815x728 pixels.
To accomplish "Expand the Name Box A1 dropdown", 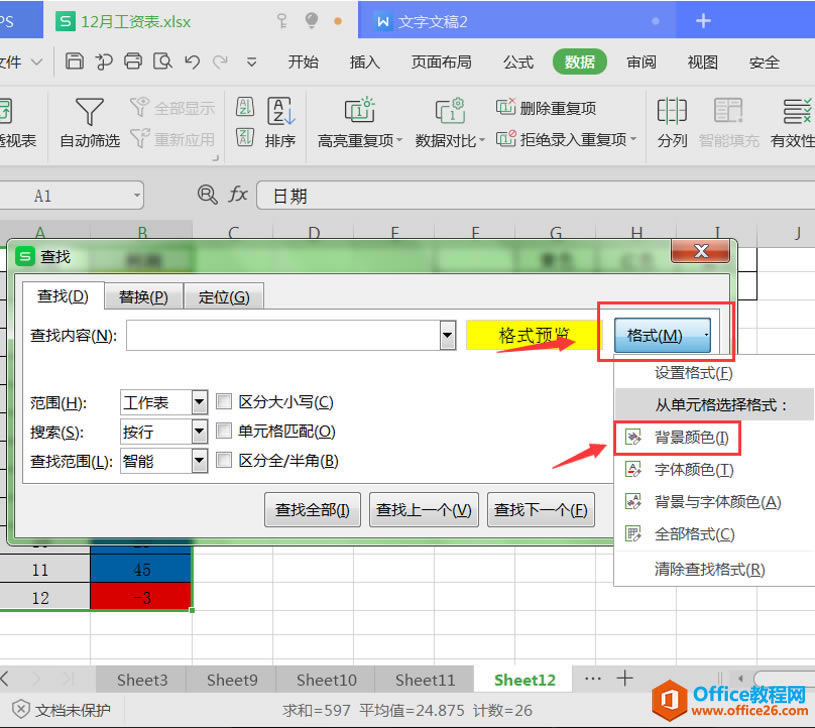I will (137, 195).
